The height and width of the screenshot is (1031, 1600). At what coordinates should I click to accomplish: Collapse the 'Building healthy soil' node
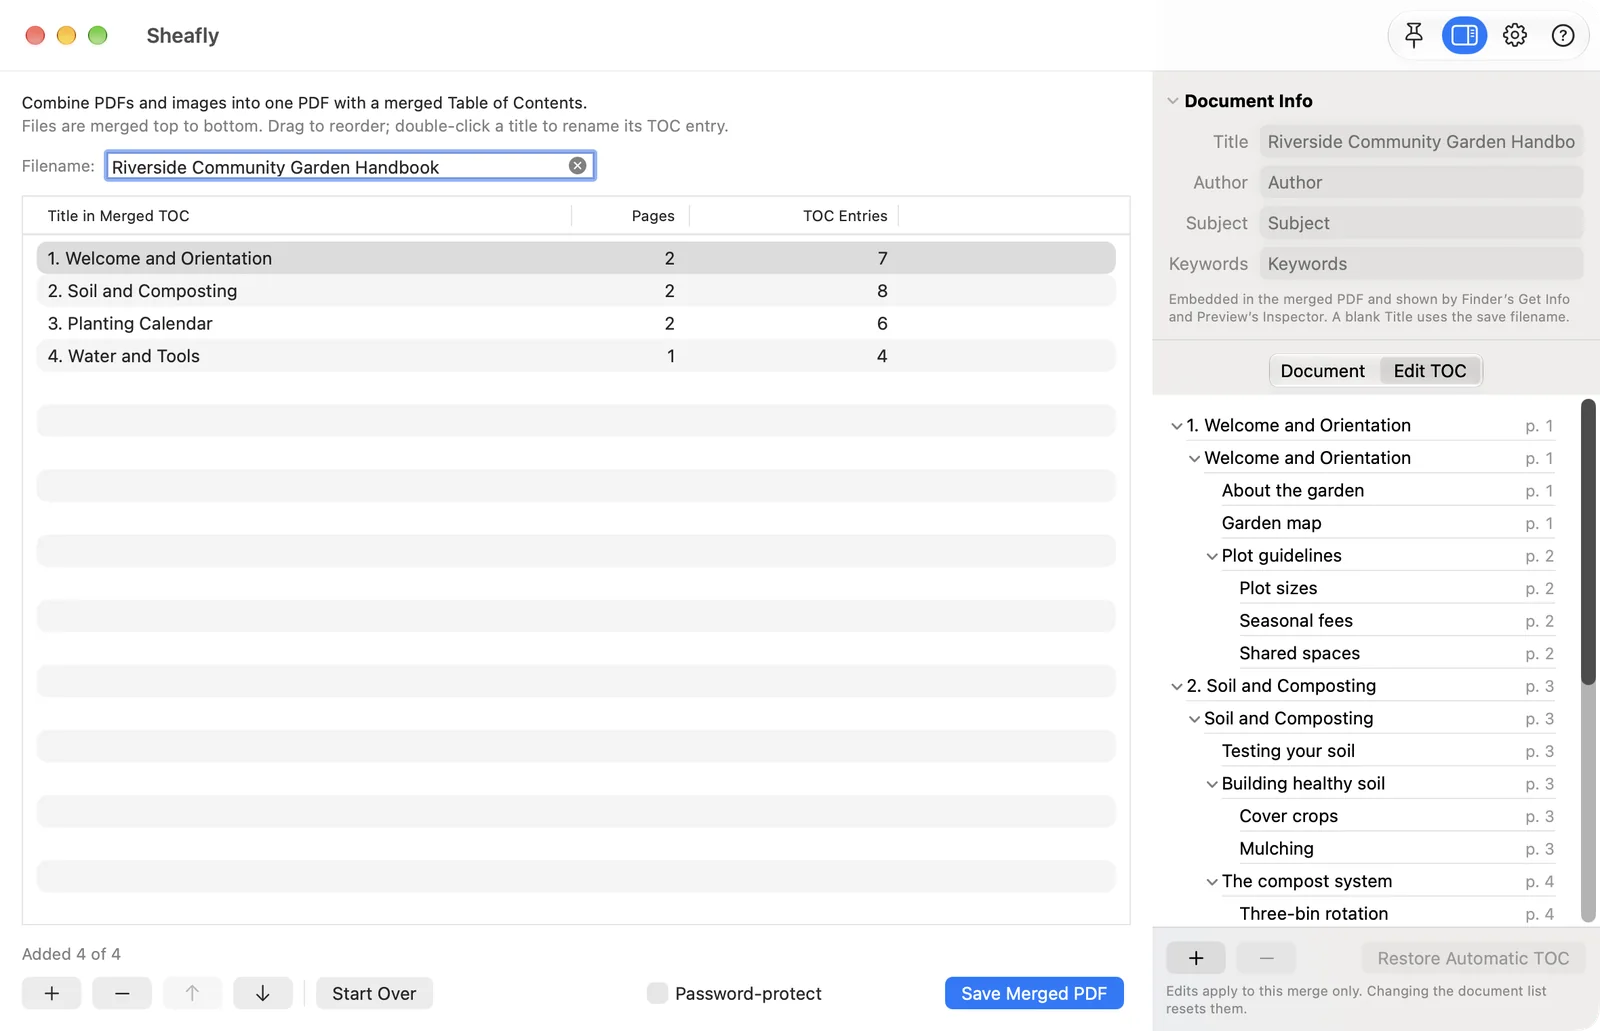click(x=1212, y=784)
